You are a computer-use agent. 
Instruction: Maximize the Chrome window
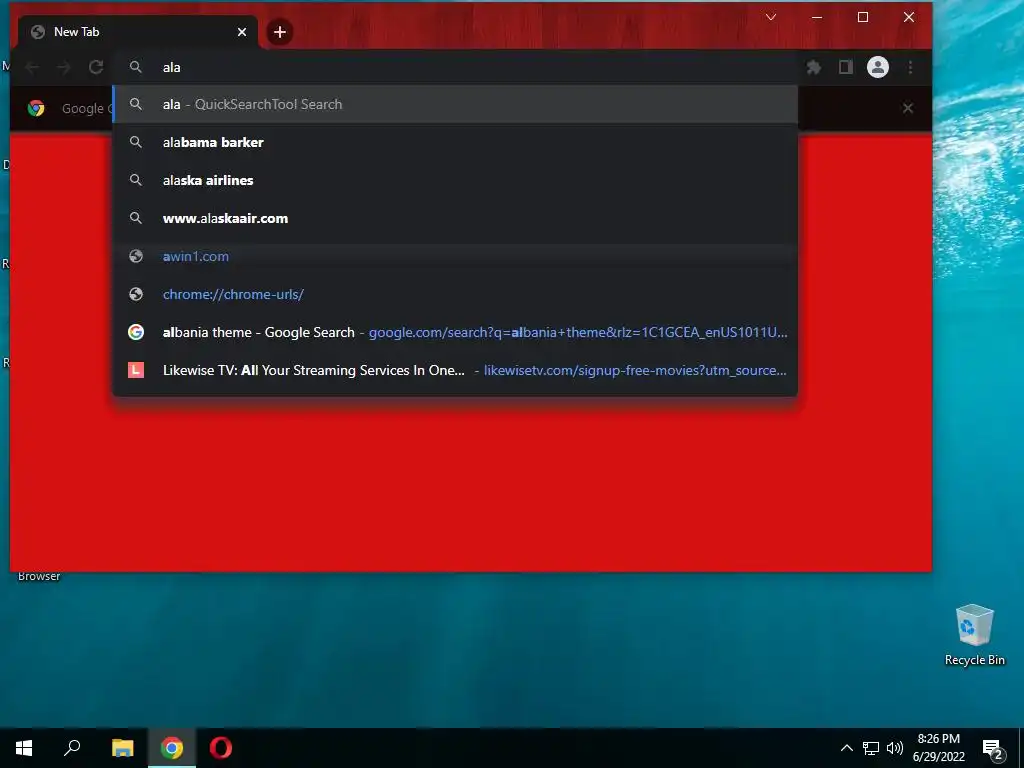coord(863,17)
